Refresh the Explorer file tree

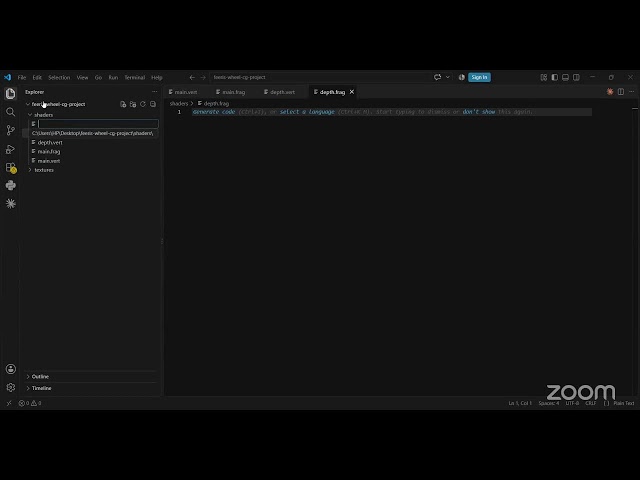[143, 104]
